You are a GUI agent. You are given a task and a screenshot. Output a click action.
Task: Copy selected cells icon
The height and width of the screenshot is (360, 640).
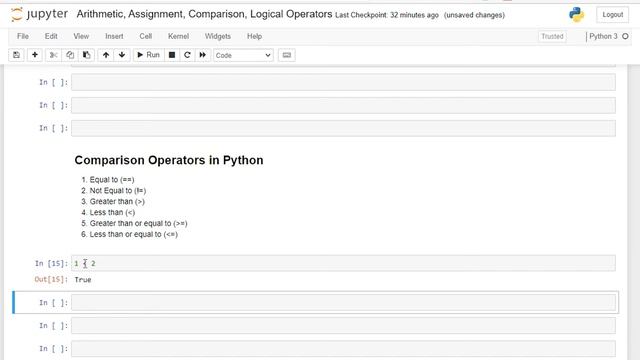pyautogui.click(x=70, y=55)
